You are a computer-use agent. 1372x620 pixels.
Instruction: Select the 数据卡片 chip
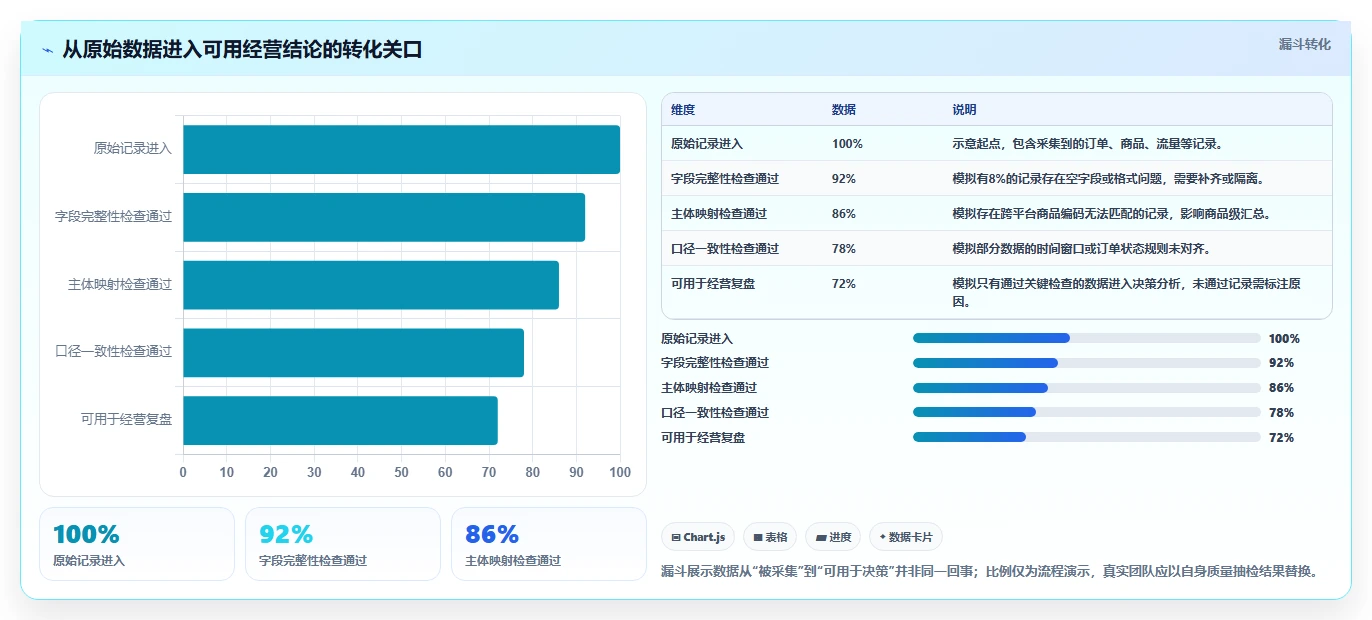click(x=906, y=537)
